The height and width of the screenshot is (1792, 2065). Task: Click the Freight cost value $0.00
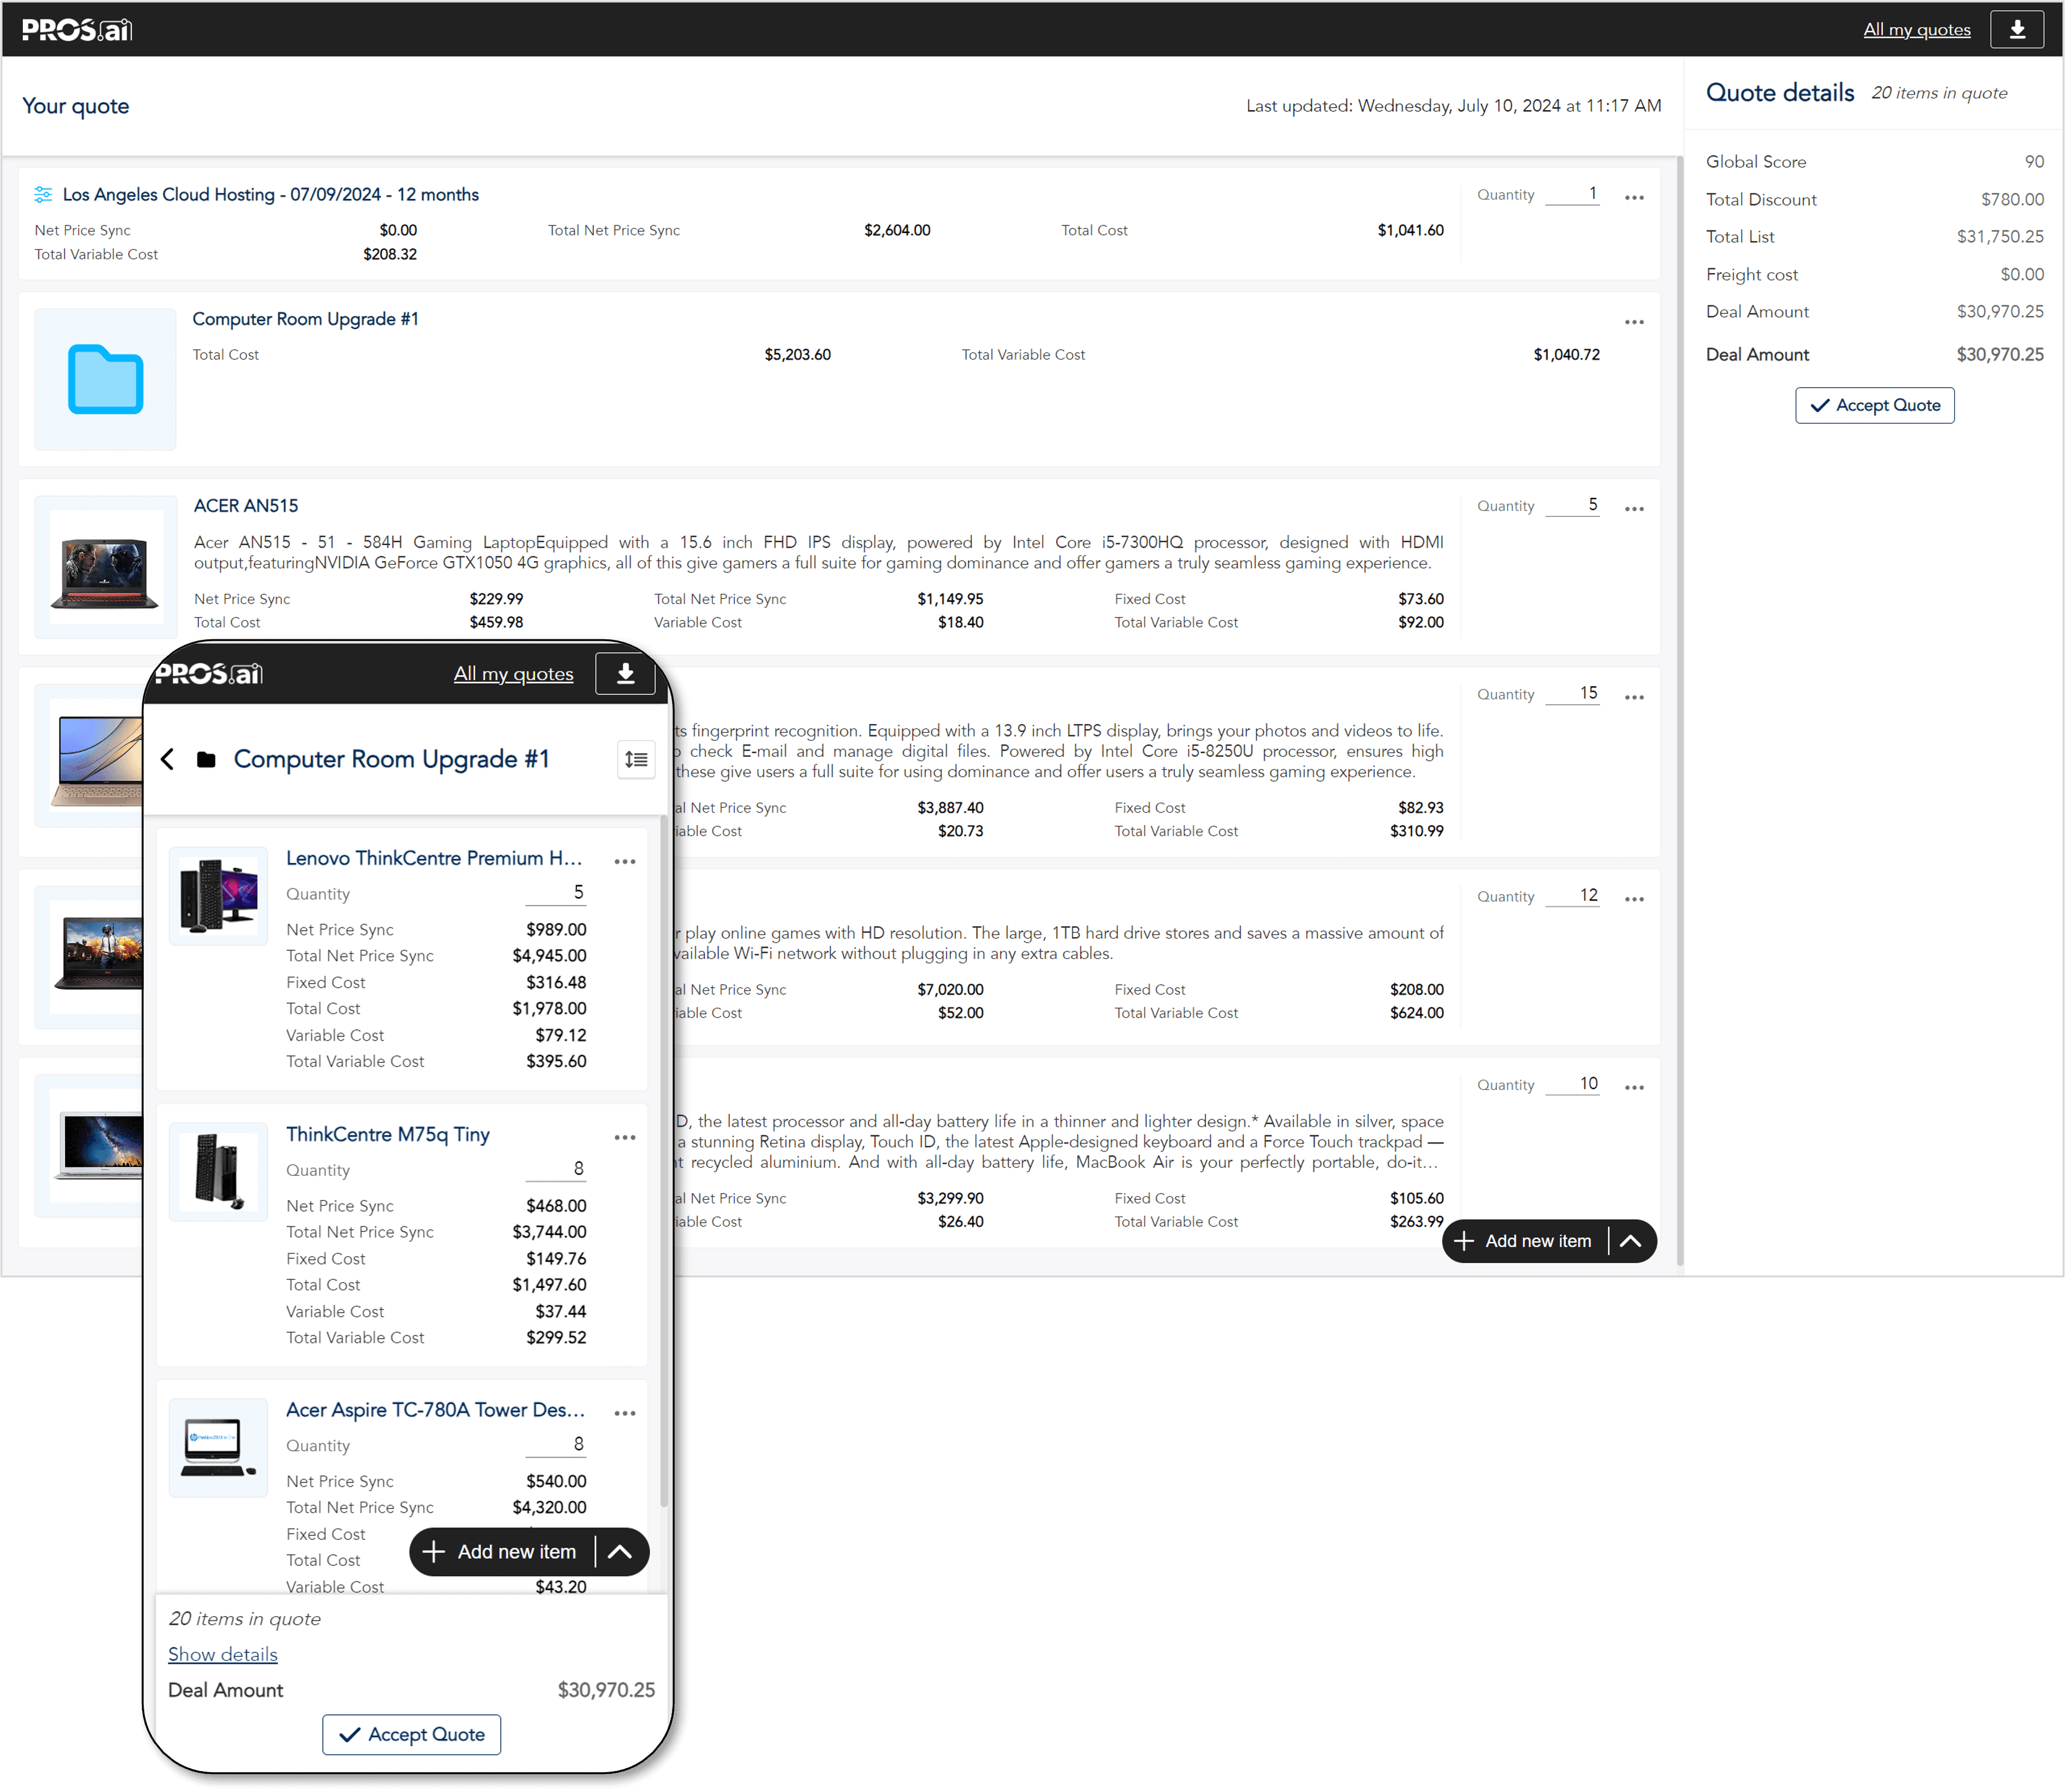(2021, 274)
